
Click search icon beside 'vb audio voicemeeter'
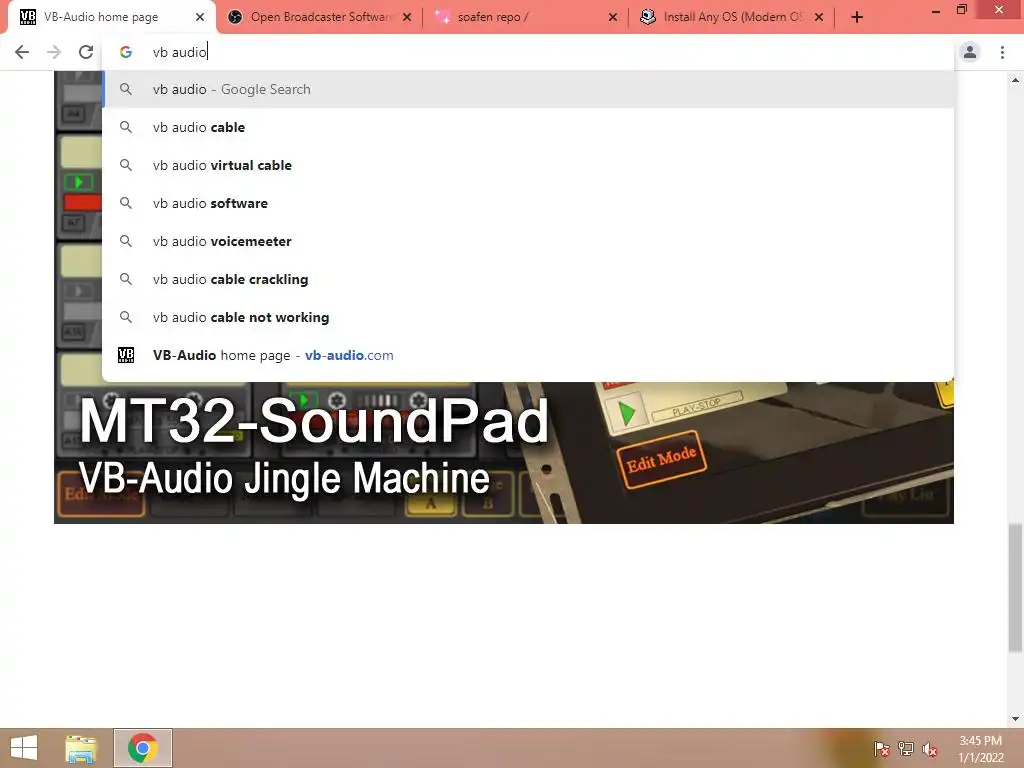(x=126, y=241)
